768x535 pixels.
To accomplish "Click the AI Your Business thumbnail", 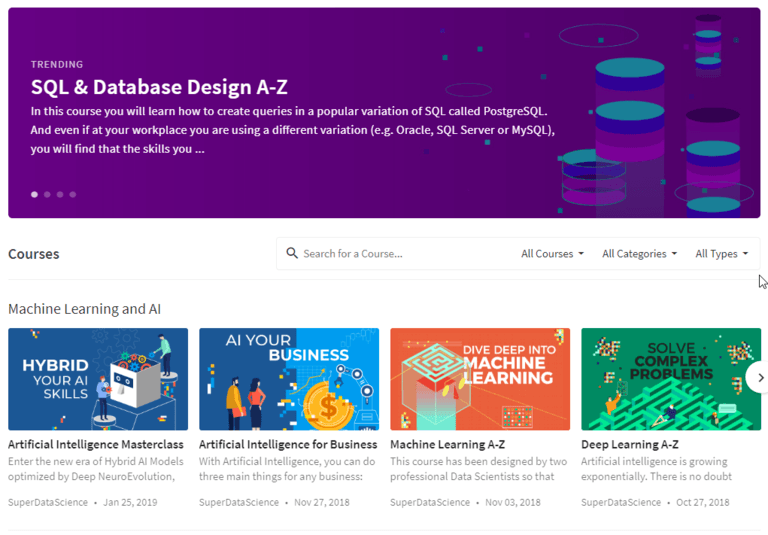I will coord(289,379).
